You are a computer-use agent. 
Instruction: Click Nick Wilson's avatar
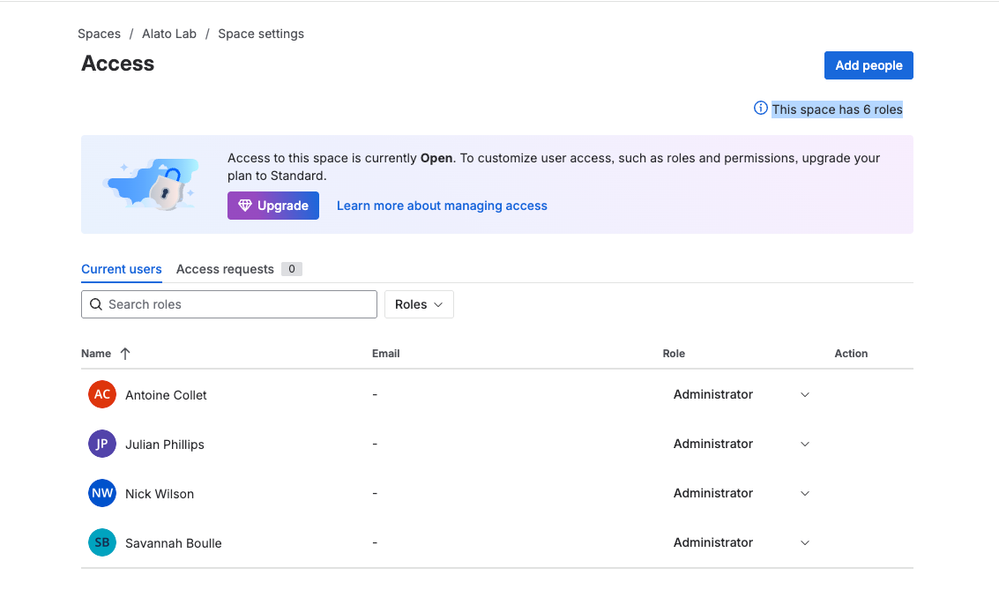[101, 493]
